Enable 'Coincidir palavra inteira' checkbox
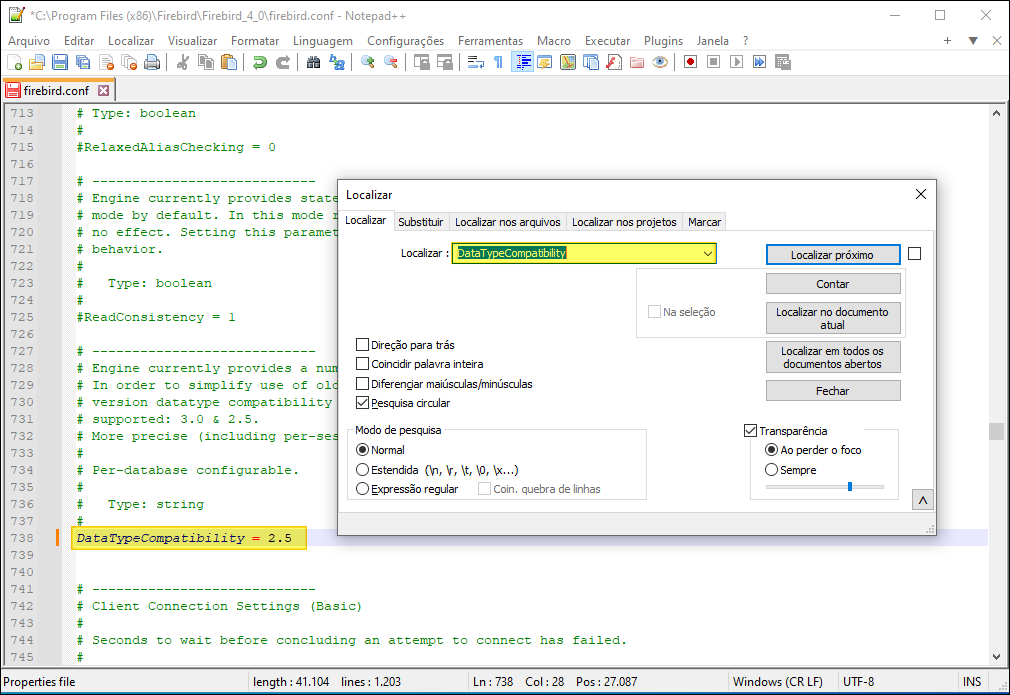1010x695 pixels. pyautogui.click(x=363, y=364)
